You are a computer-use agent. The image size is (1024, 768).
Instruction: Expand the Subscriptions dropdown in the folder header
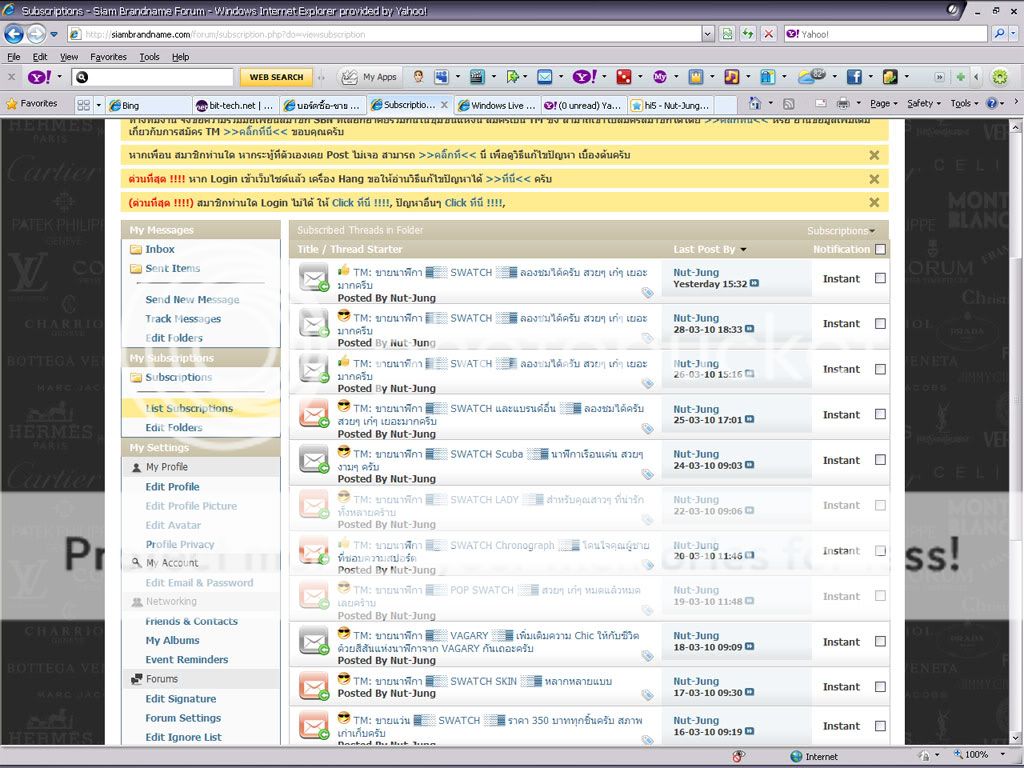click(x=840, y=231)
